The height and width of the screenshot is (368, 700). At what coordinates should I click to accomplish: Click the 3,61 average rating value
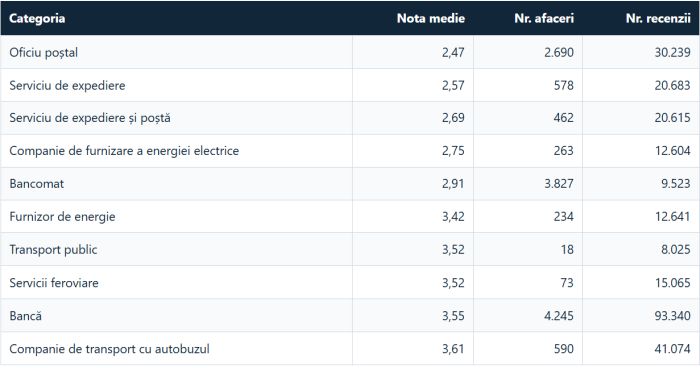(x=453, y=349)
